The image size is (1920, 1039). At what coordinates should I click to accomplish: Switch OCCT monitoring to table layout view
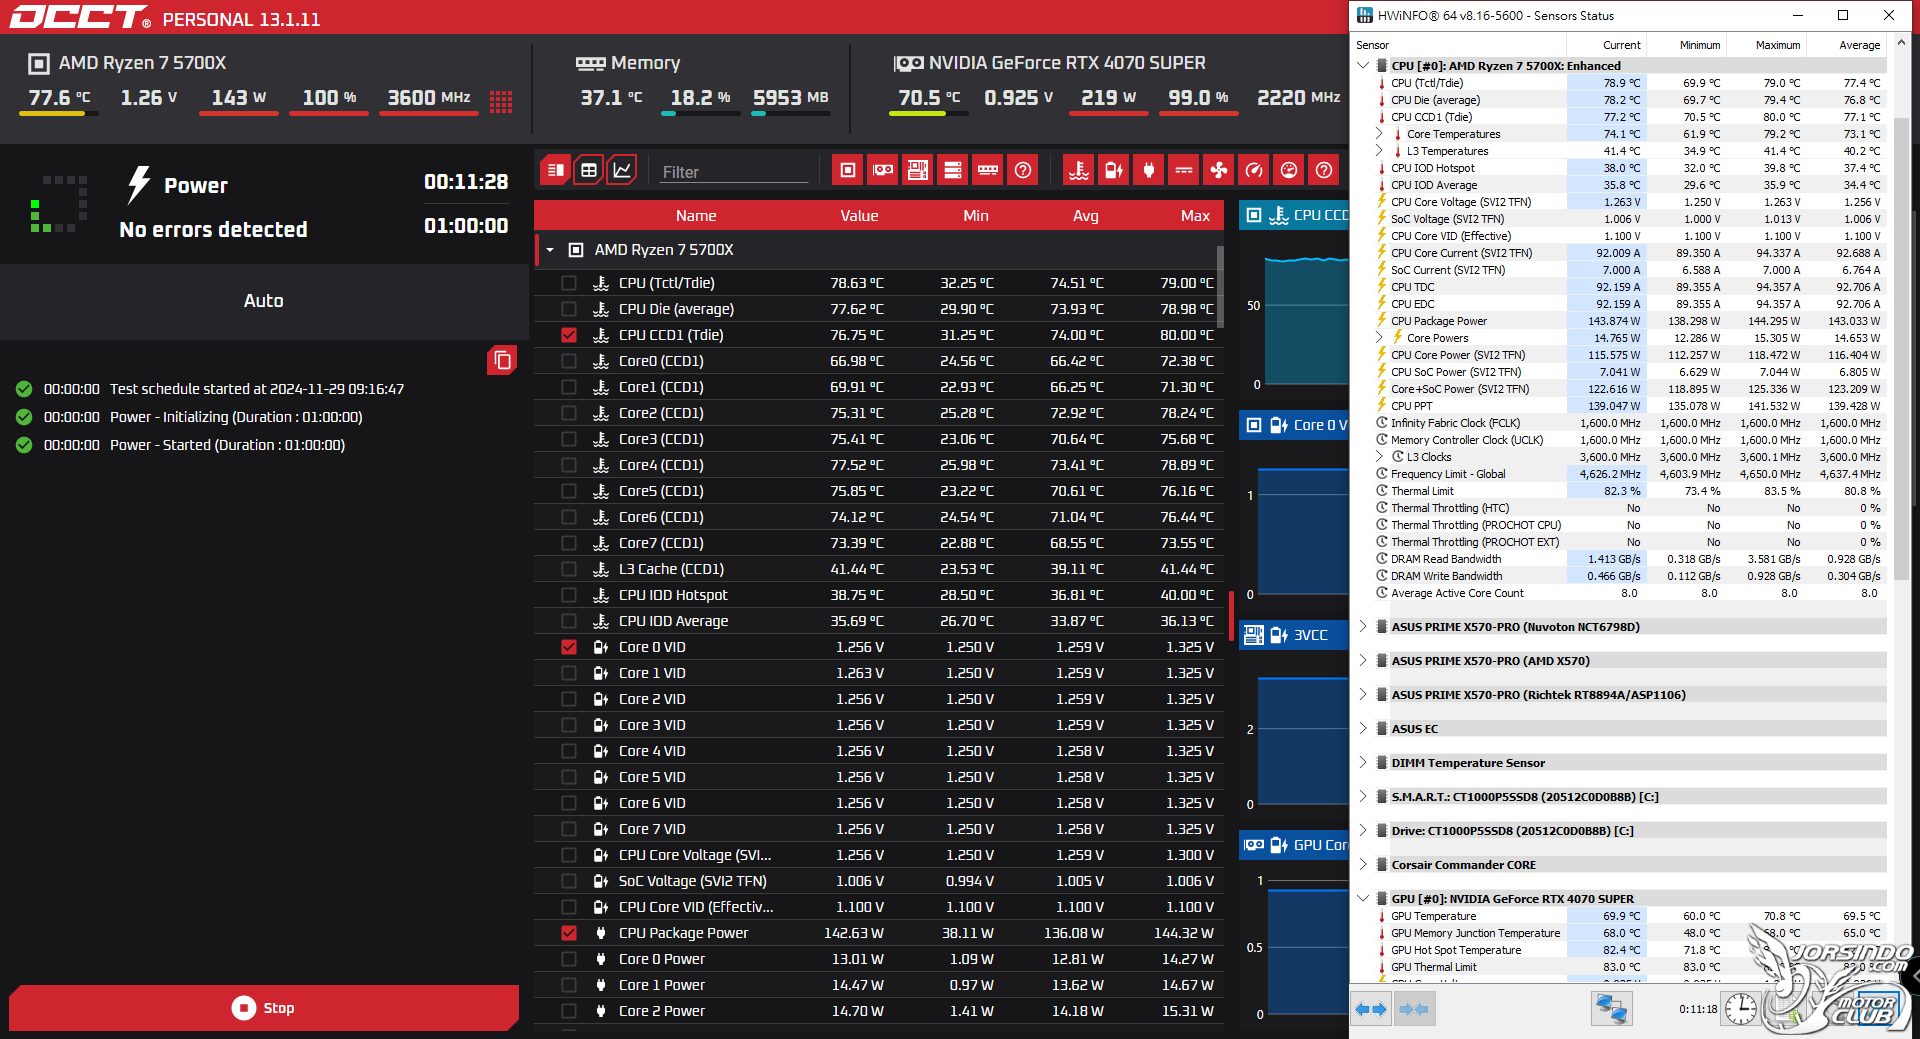(589, 170)
